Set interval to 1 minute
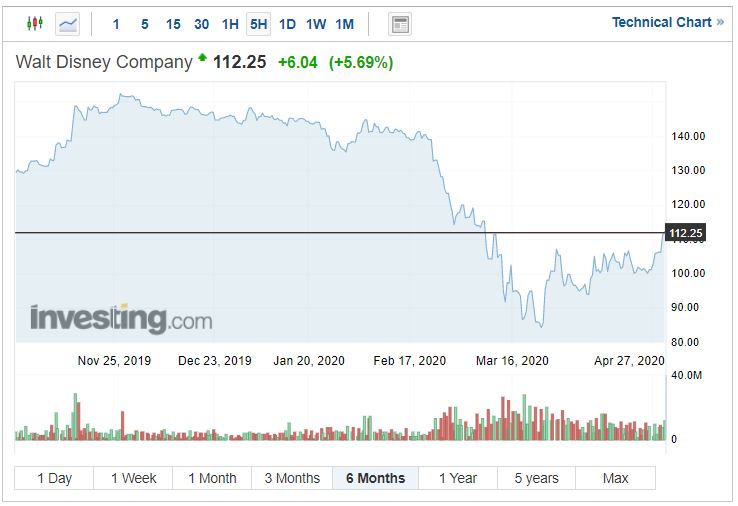The width and height of the screenshot is (738, 506). 116,23
